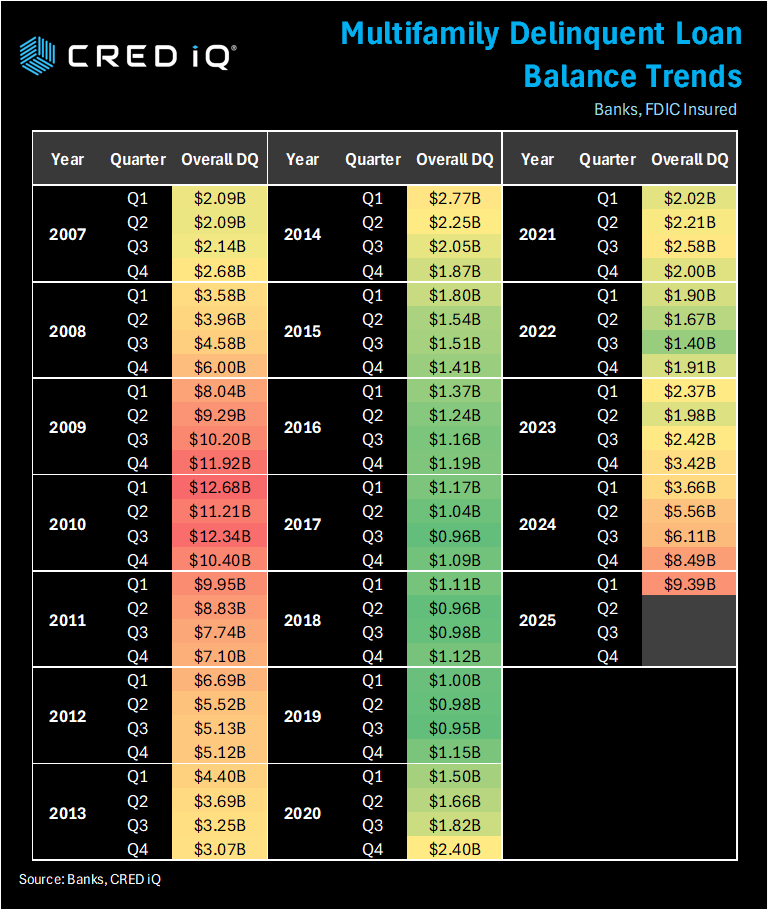The image size is (768, 910).
Task: Click the 2021 year row label
Action: [537, 235]
